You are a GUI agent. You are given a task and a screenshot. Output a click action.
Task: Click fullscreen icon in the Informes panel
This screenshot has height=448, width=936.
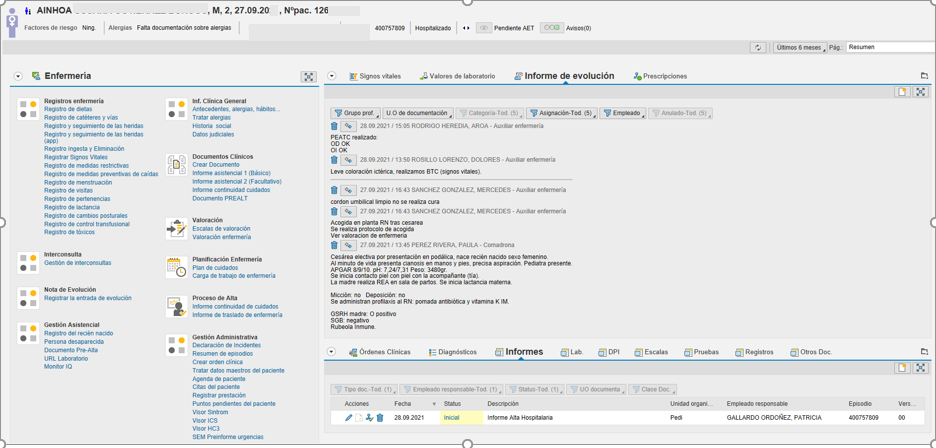pos(921,368)
